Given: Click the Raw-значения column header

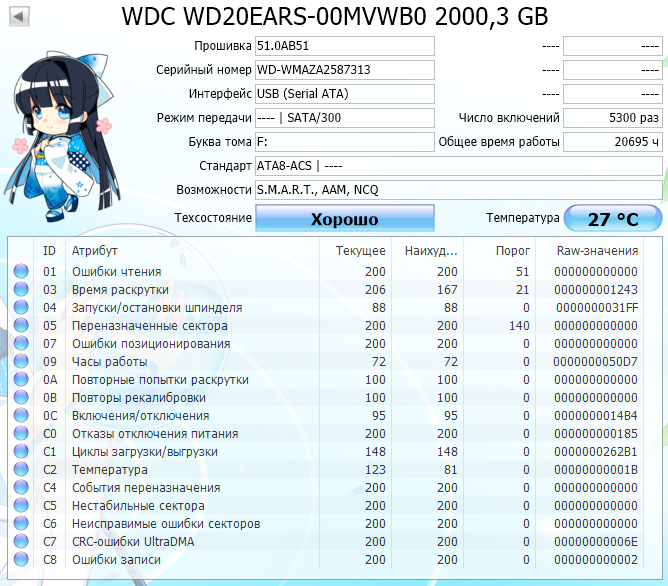Looking at the screenshot, I should pyautogui.click(x=597, y=251).
